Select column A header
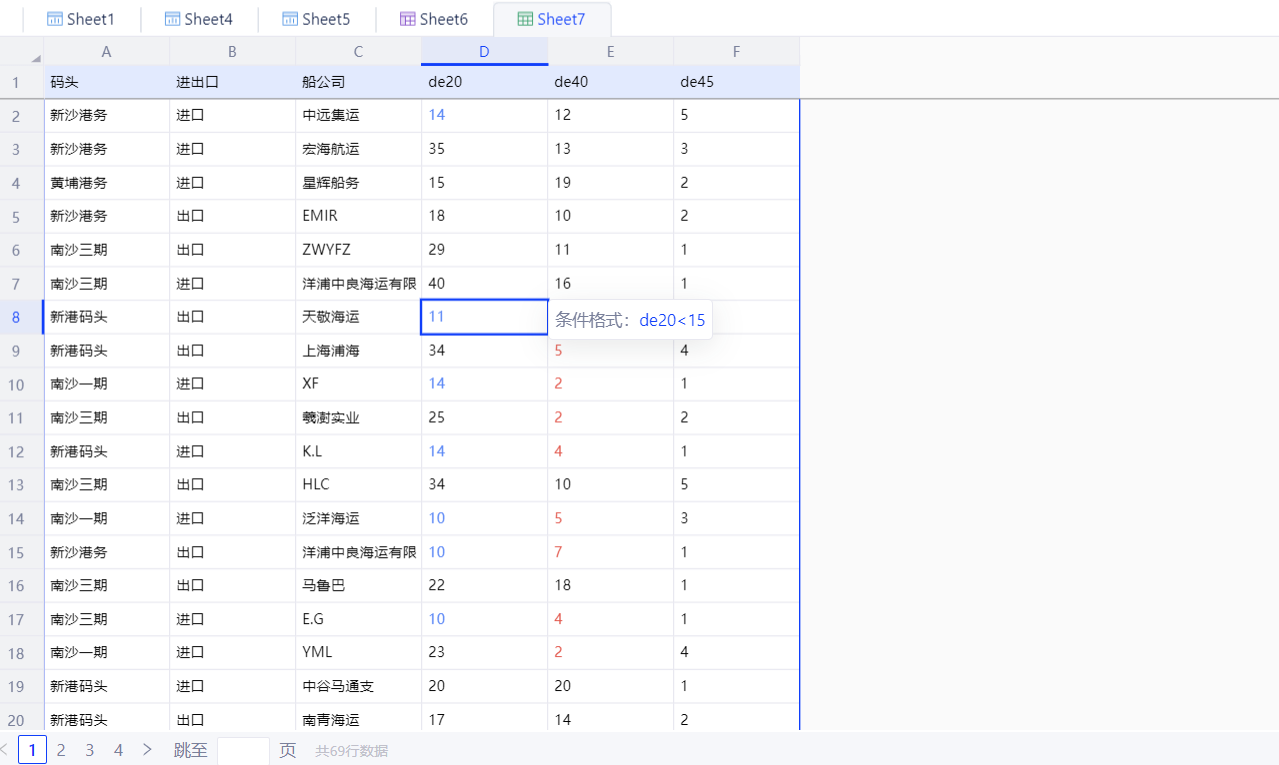1279x765 pixels. 106,51
